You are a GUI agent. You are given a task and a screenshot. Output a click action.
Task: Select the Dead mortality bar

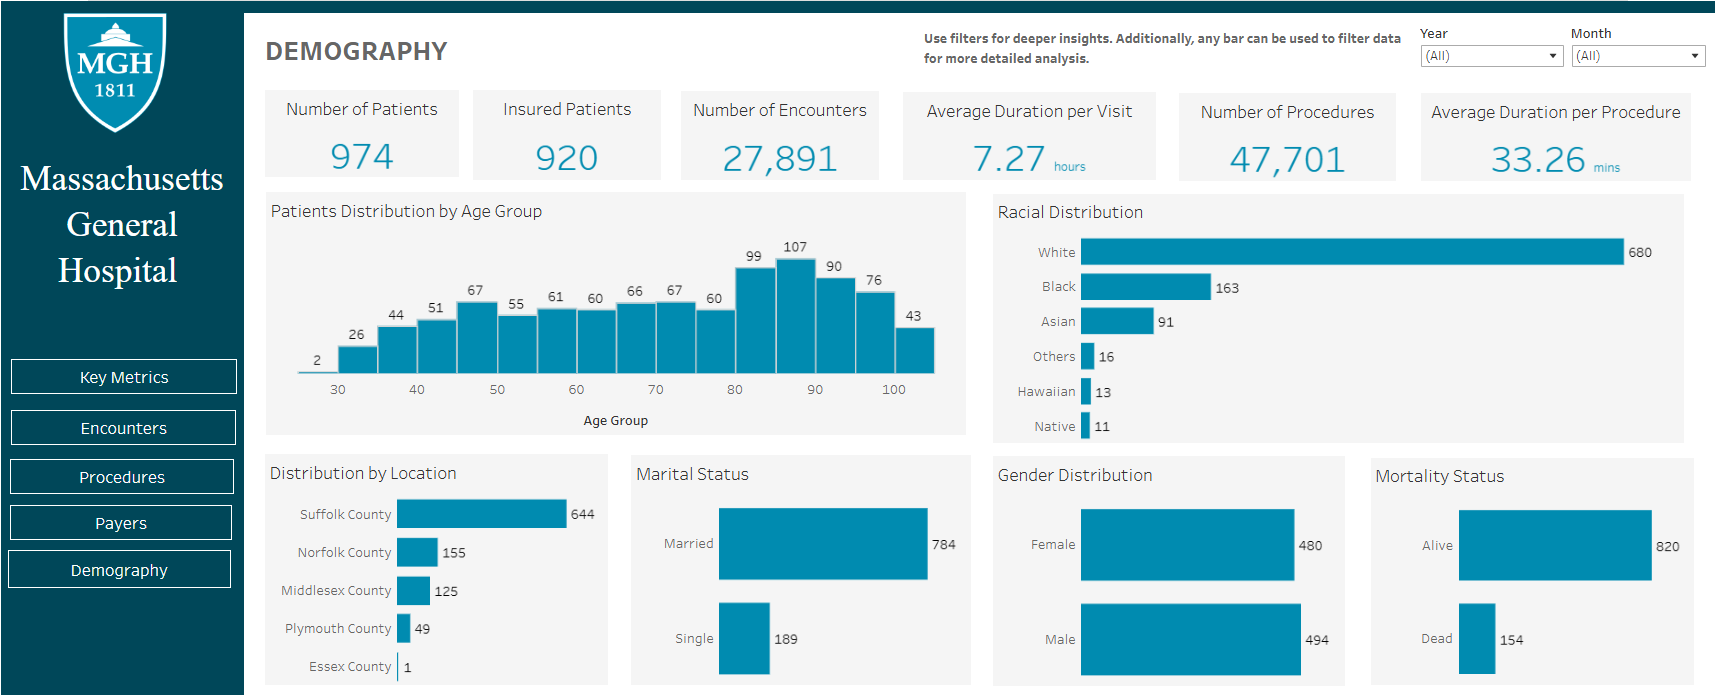[x=1476, y=638]
